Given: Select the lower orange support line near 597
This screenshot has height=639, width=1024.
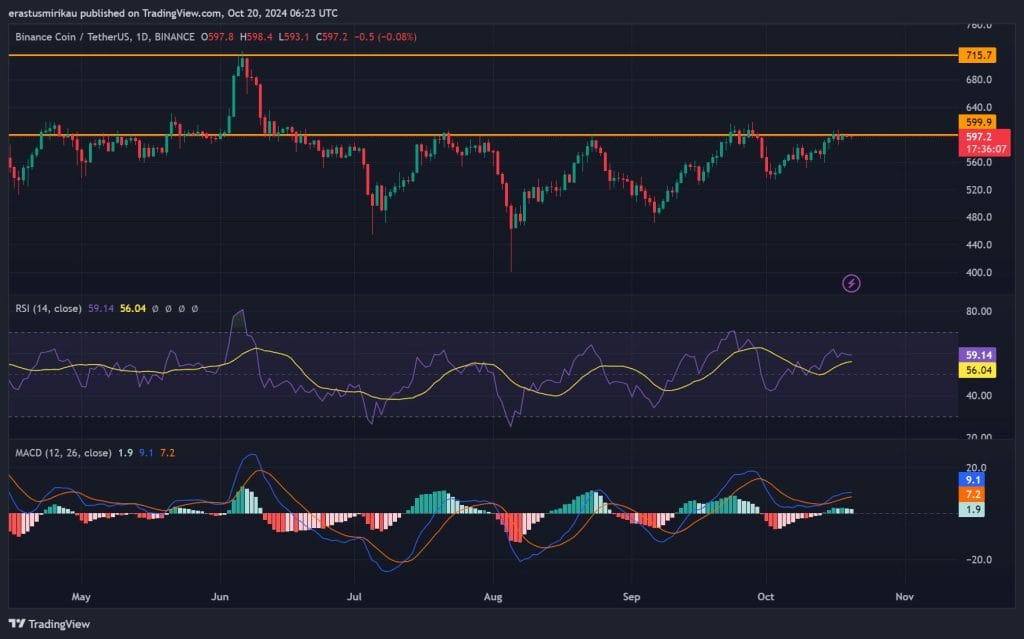Looking at the screenshot, I should 400,133.
